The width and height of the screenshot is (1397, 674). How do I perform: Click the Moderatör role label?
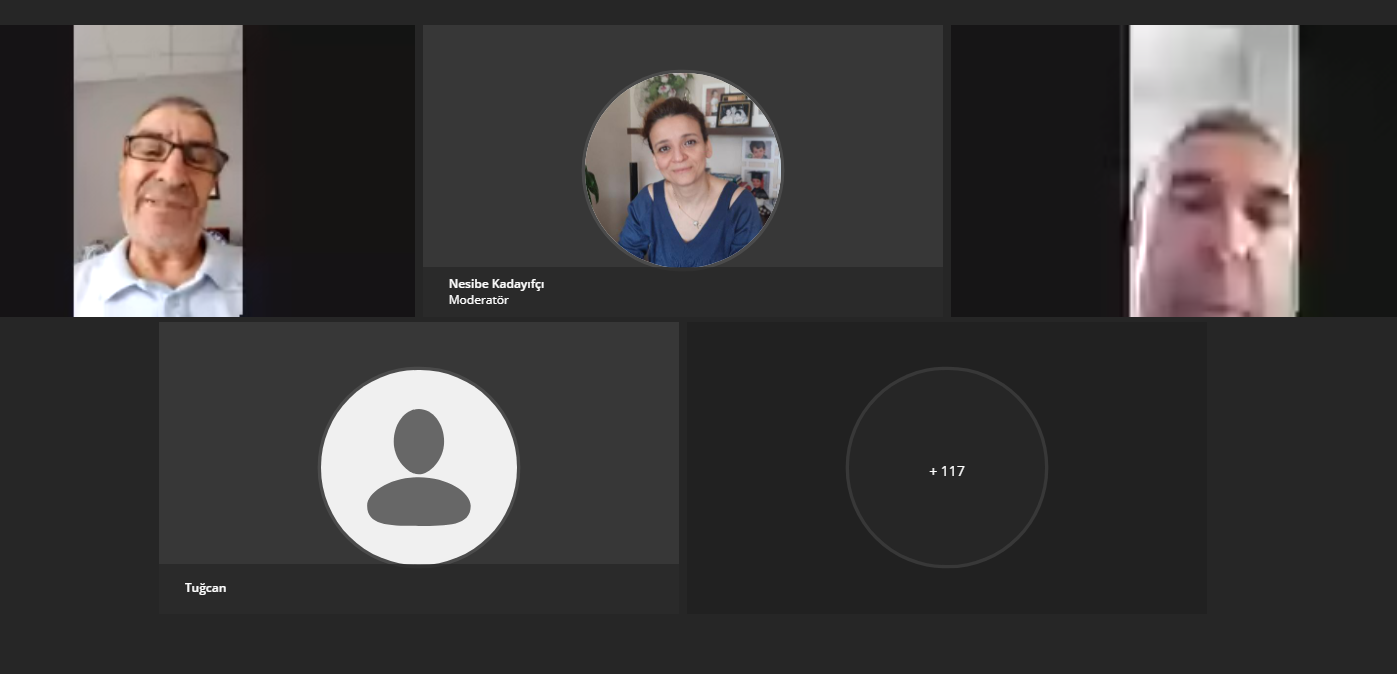pos(478,300)
